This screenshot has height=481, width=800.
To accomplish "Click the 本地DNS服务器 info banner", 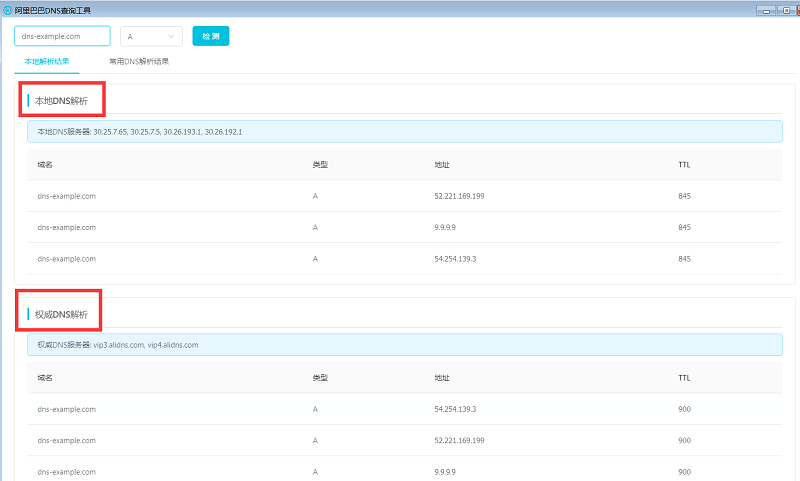I will coord(404,131).
